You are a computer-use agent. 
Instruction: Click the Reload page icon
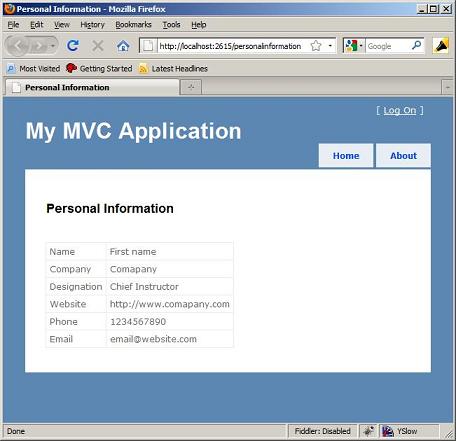click(73, 46)
